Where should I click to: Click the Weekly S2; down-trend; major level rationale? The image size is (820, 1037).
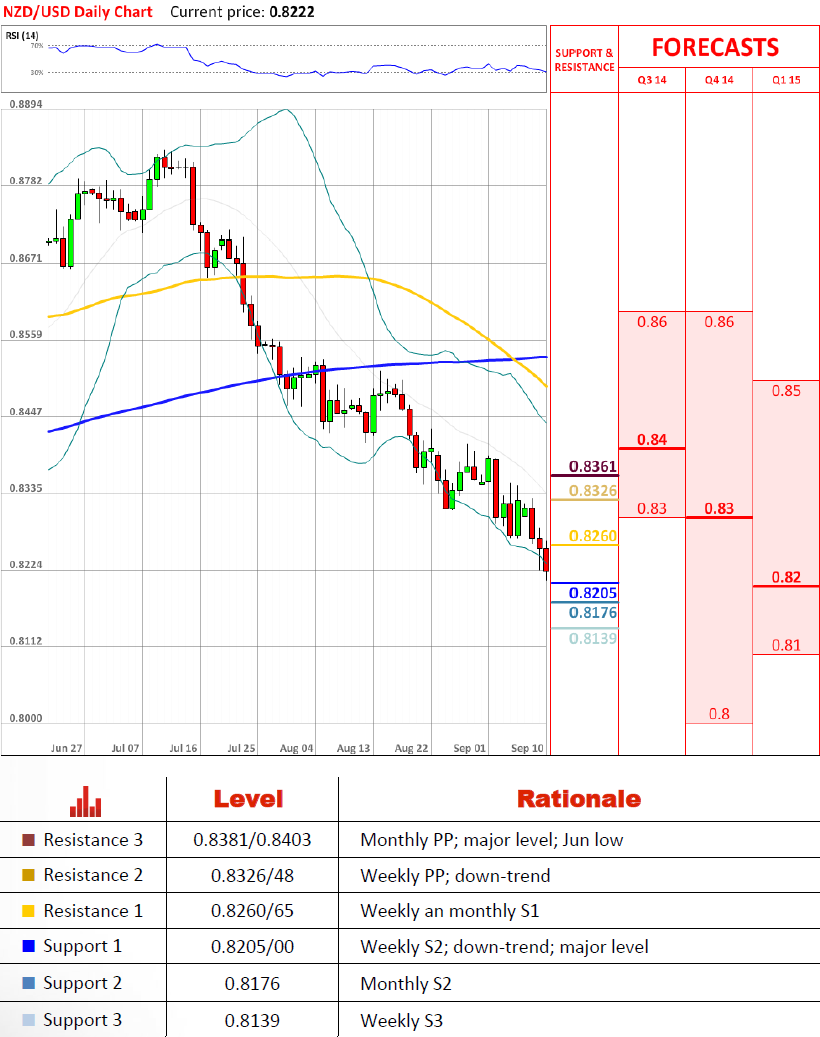[x=504, y=947]
